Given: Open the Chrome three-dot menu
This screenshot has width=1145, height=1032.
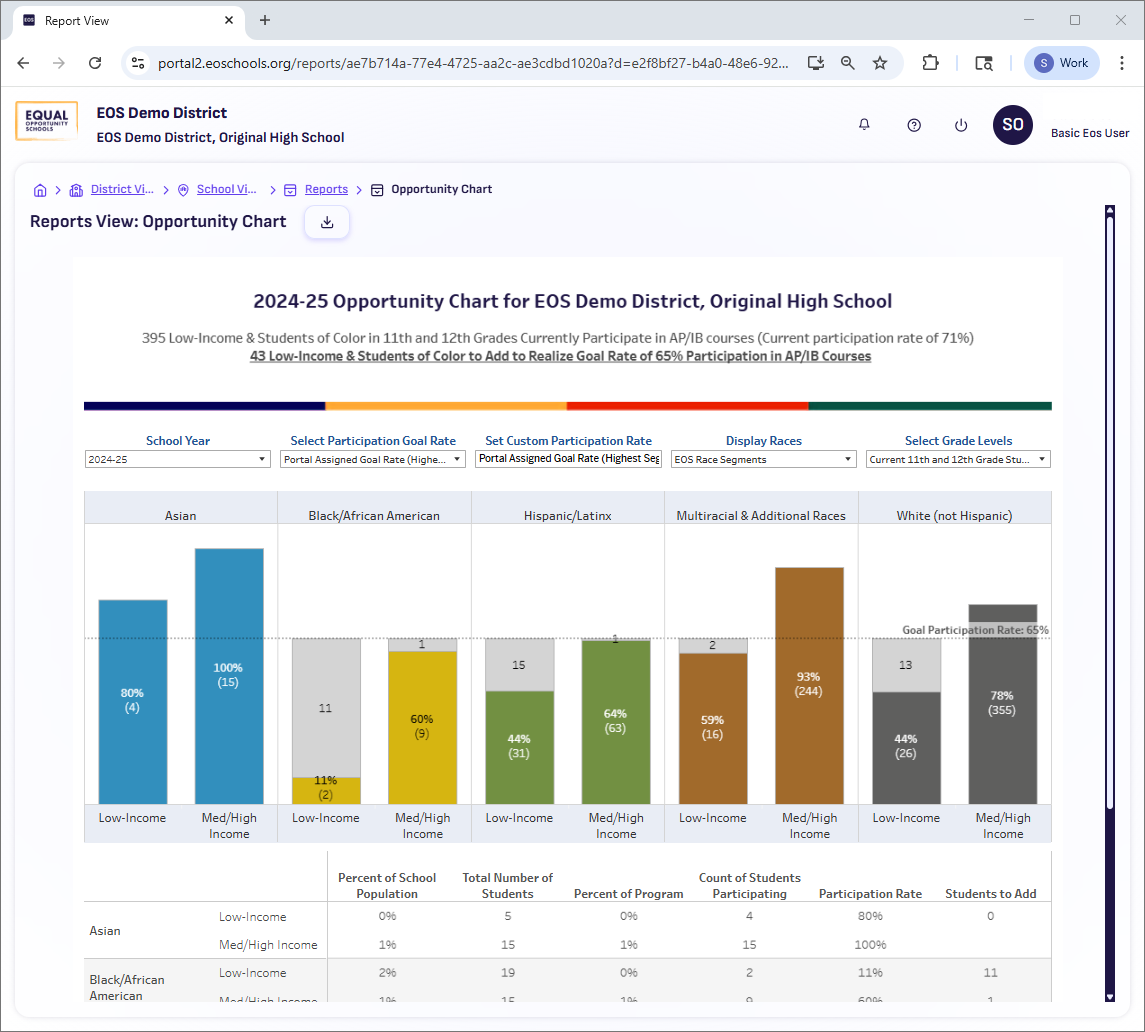Looking at the screenshot, I should coord(1122,62).
